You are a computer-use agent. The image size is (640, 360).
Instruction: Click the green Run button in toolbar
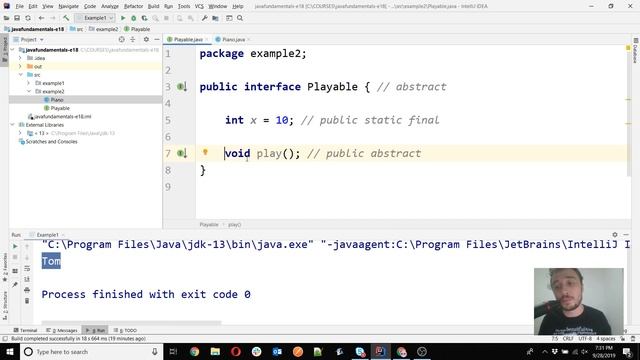coord(123,18)
